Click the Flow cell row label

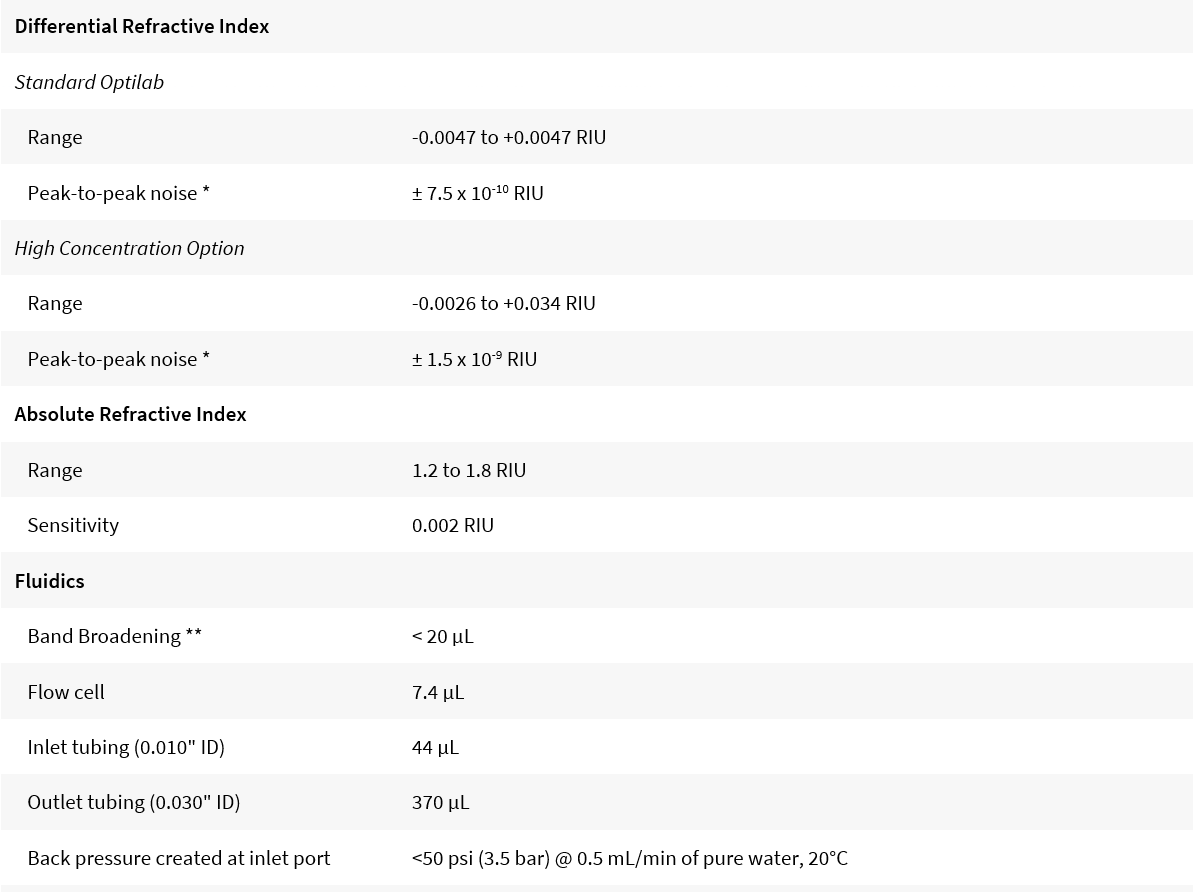pyautogui.click(x=66, y=692)
